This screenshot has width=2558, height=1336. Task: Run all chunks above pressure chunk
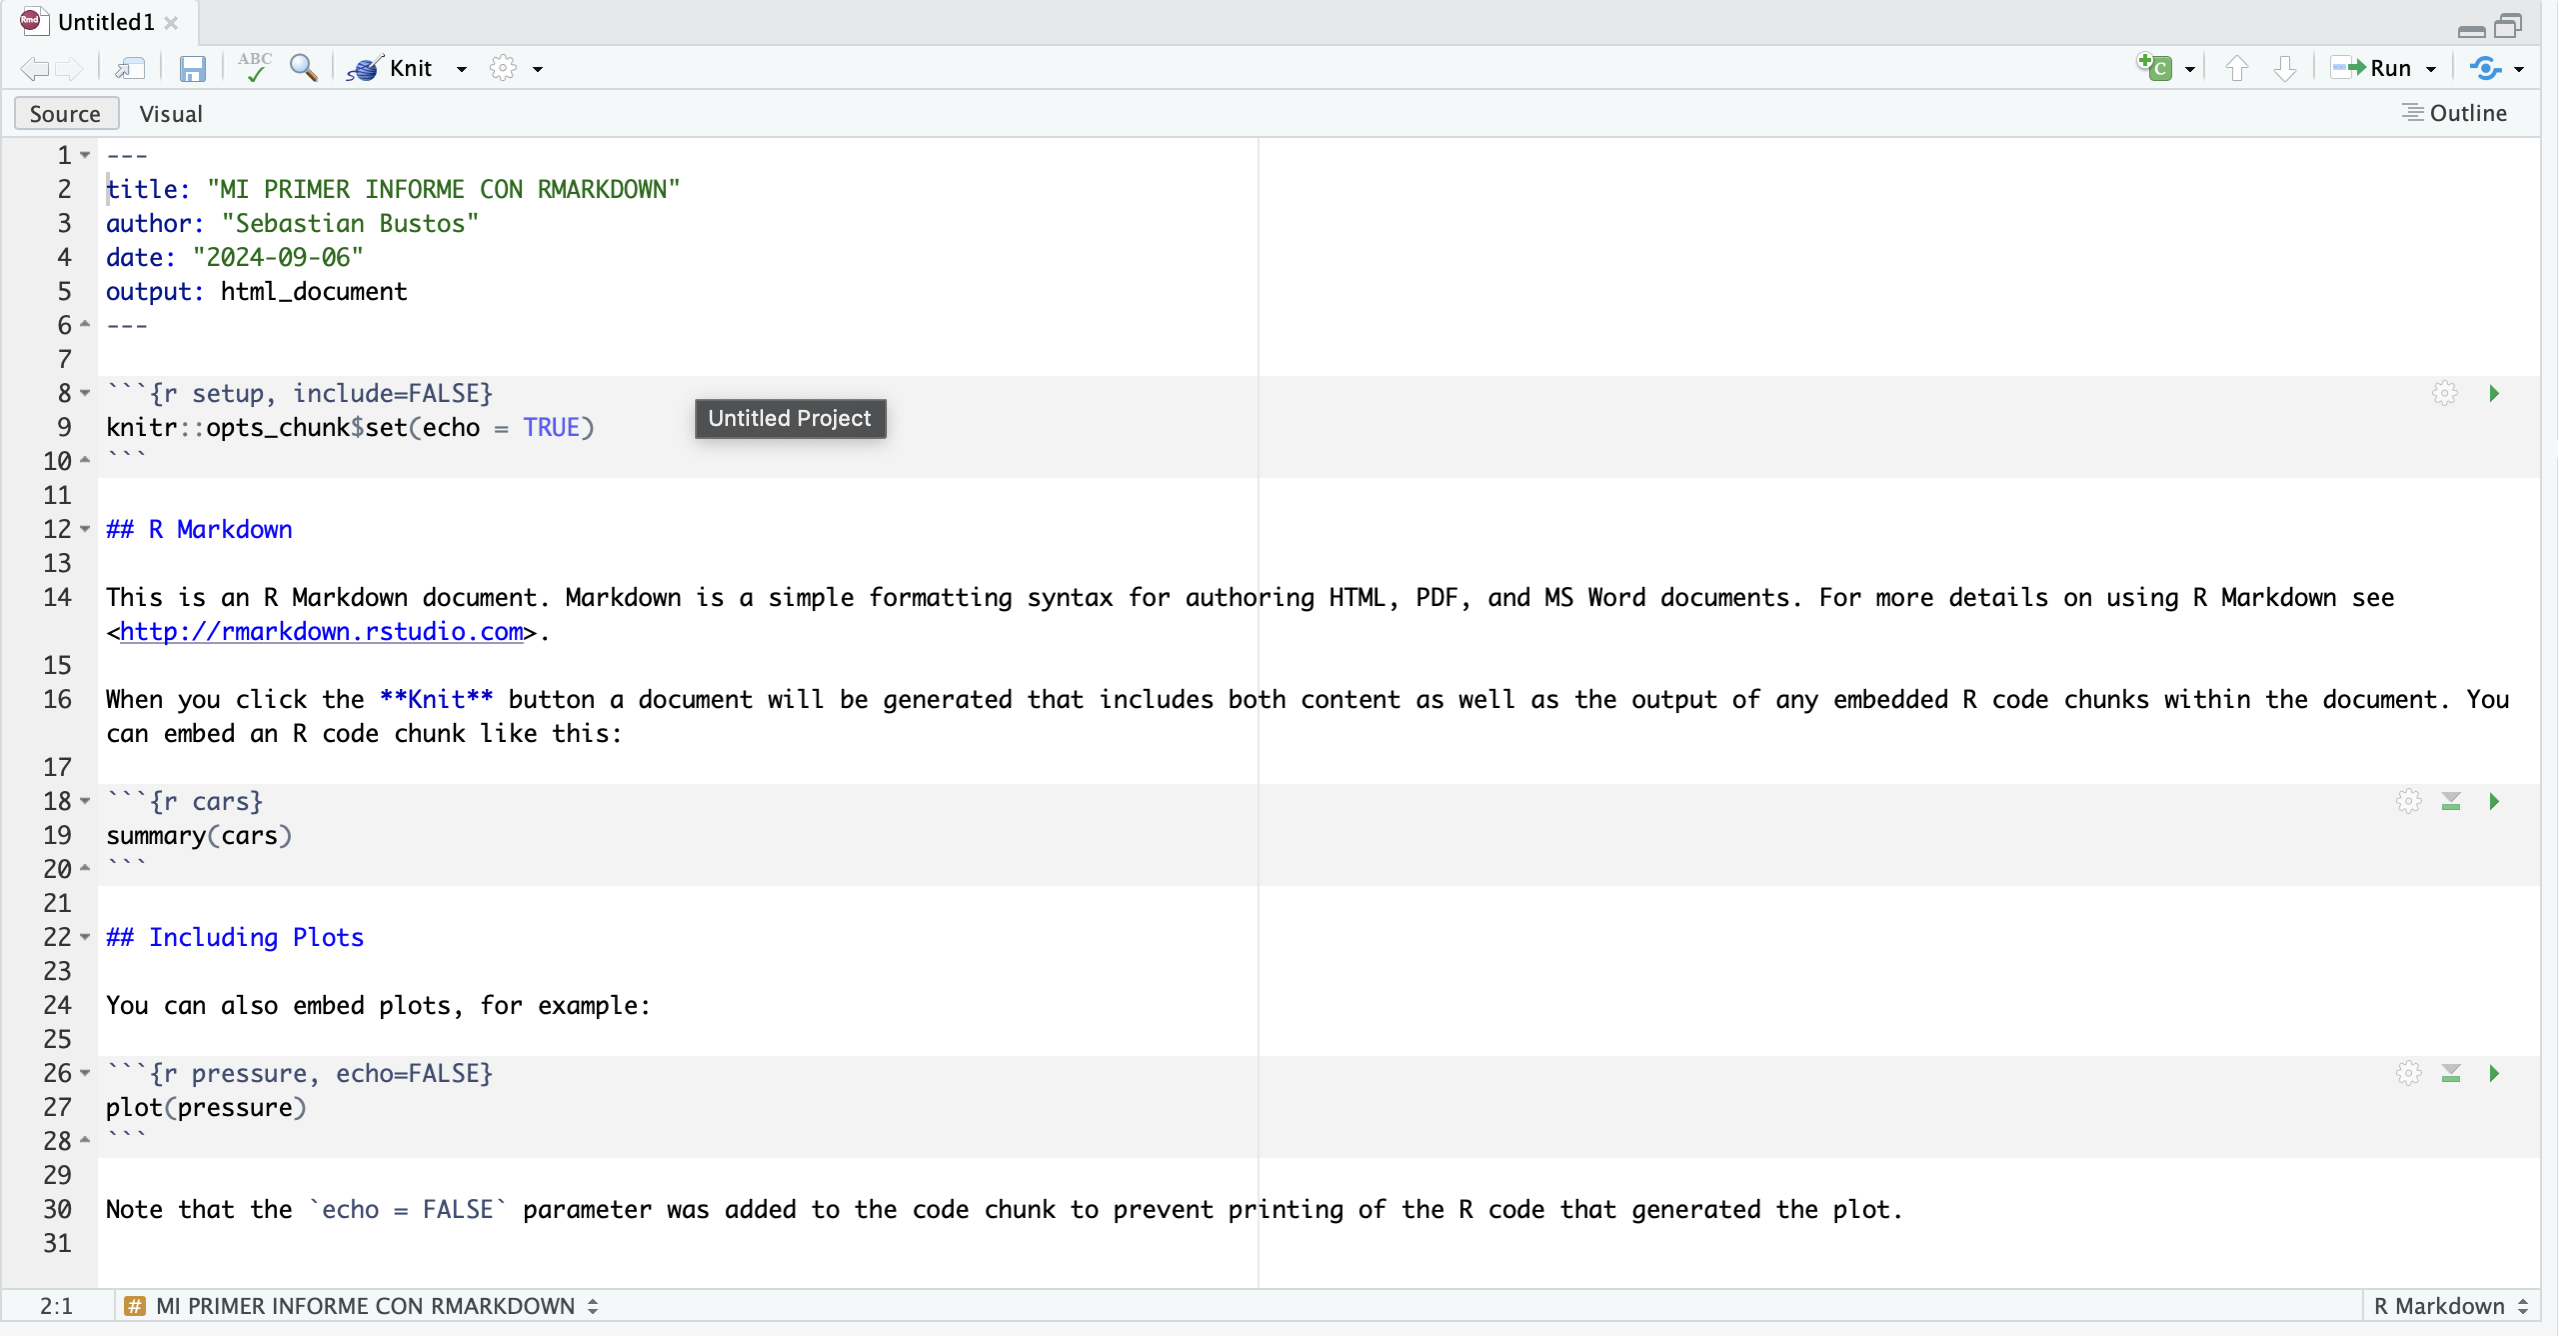(2451, 1073)
